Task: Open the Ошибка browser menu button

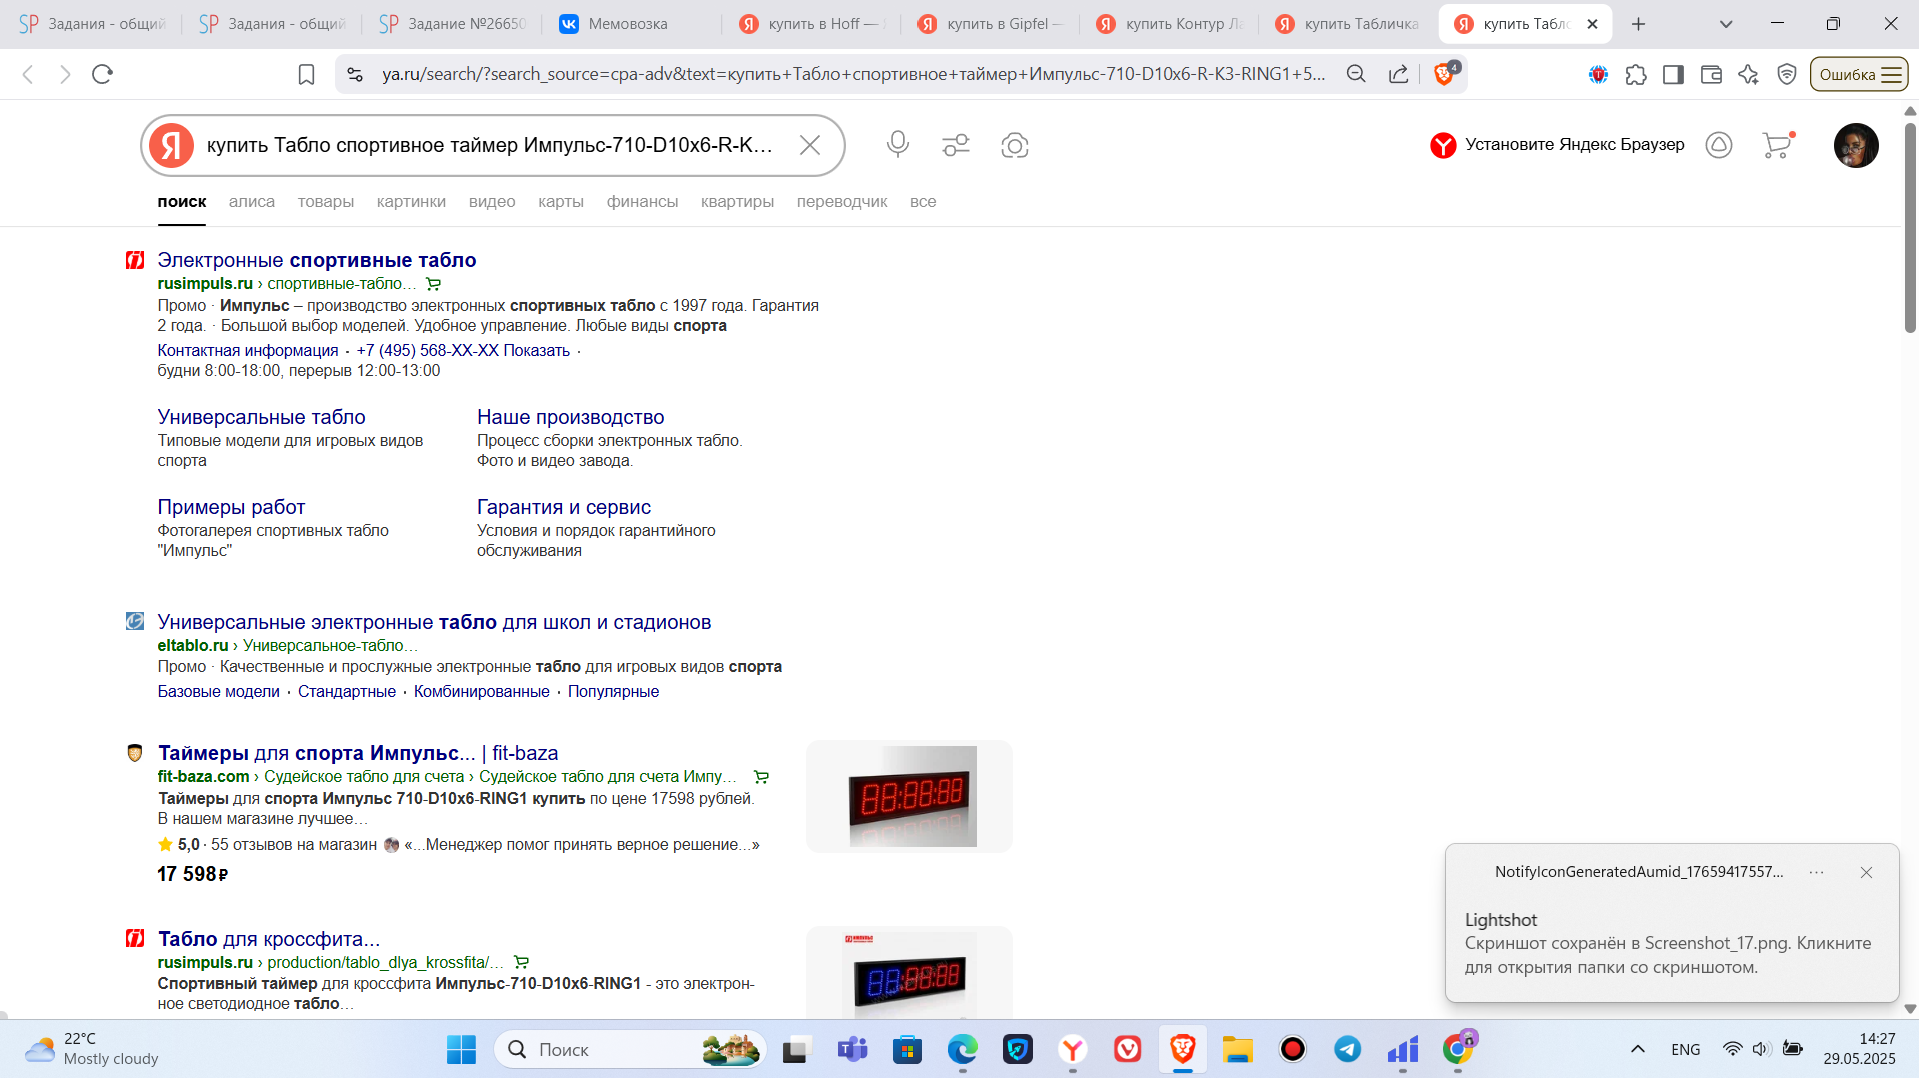Action: point(1859,74)
